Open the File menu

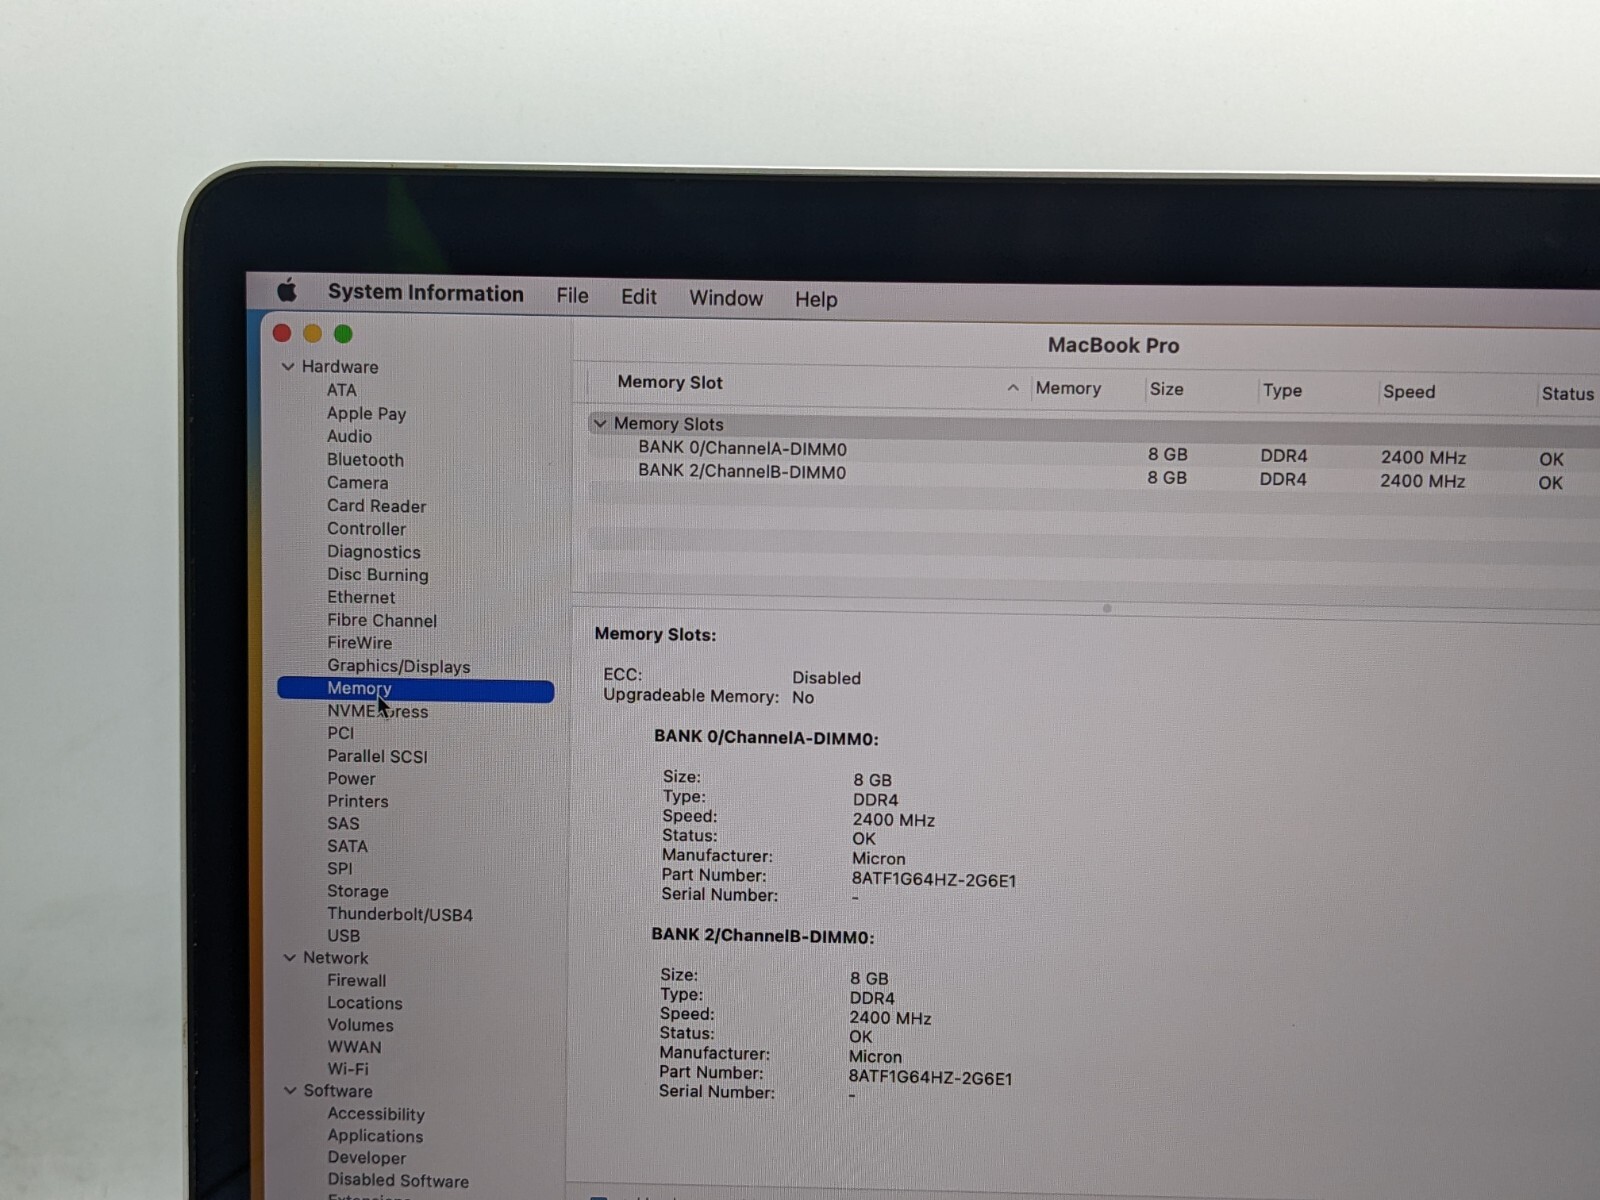pyautogui.click(x=572, y=296)
